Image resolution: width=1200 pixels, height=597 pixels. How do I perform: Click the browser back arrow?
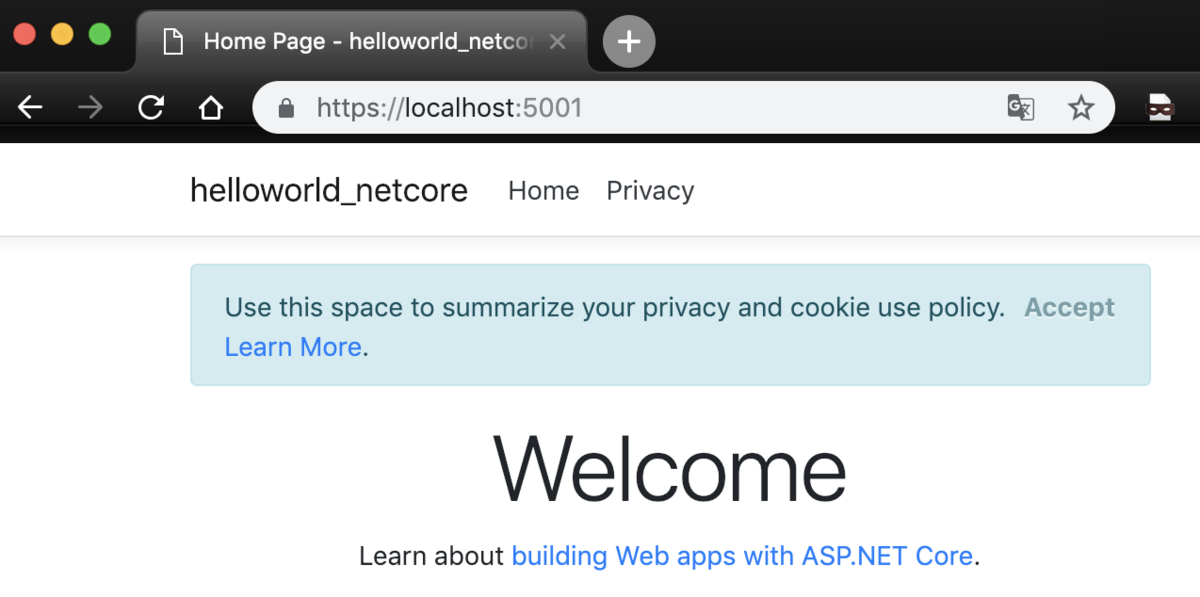pos(31,107)
